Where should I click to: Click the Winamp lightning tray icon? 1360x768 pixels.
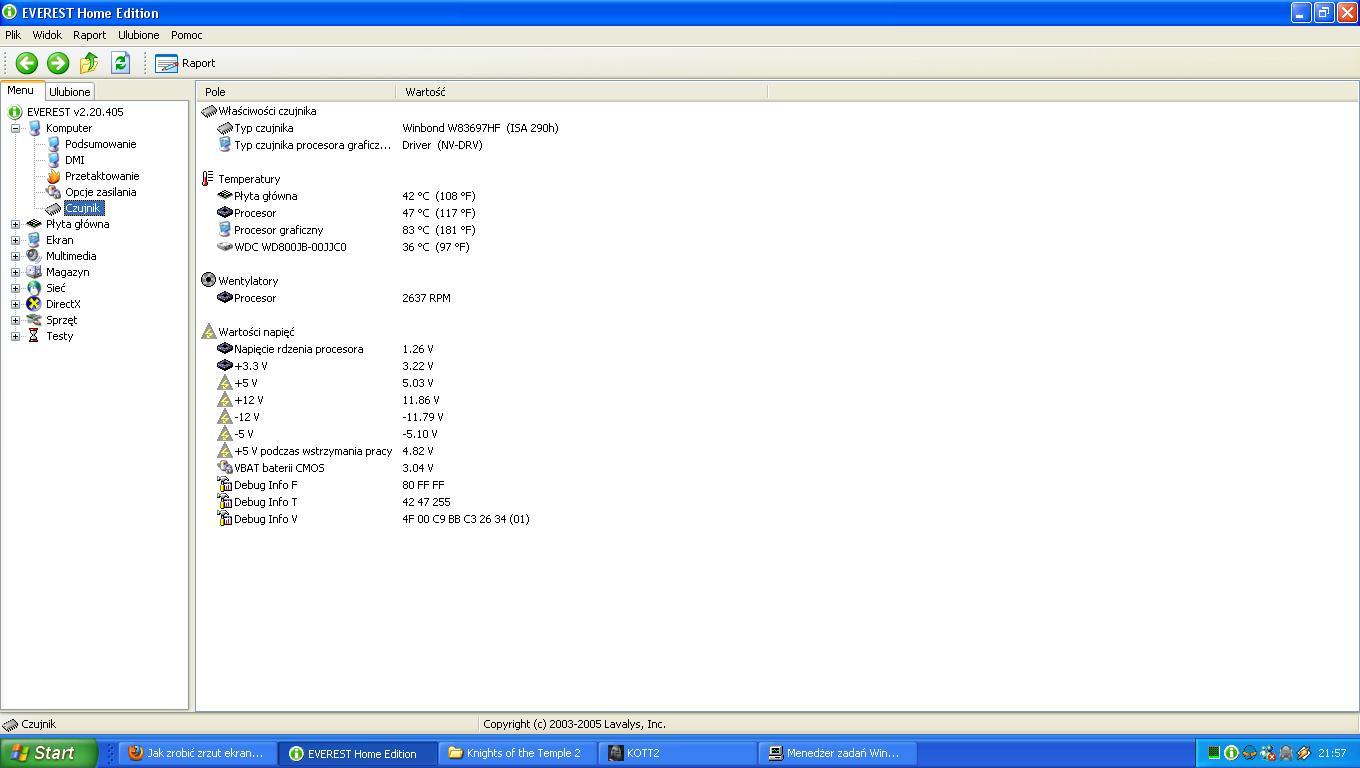click(1303, 753)
